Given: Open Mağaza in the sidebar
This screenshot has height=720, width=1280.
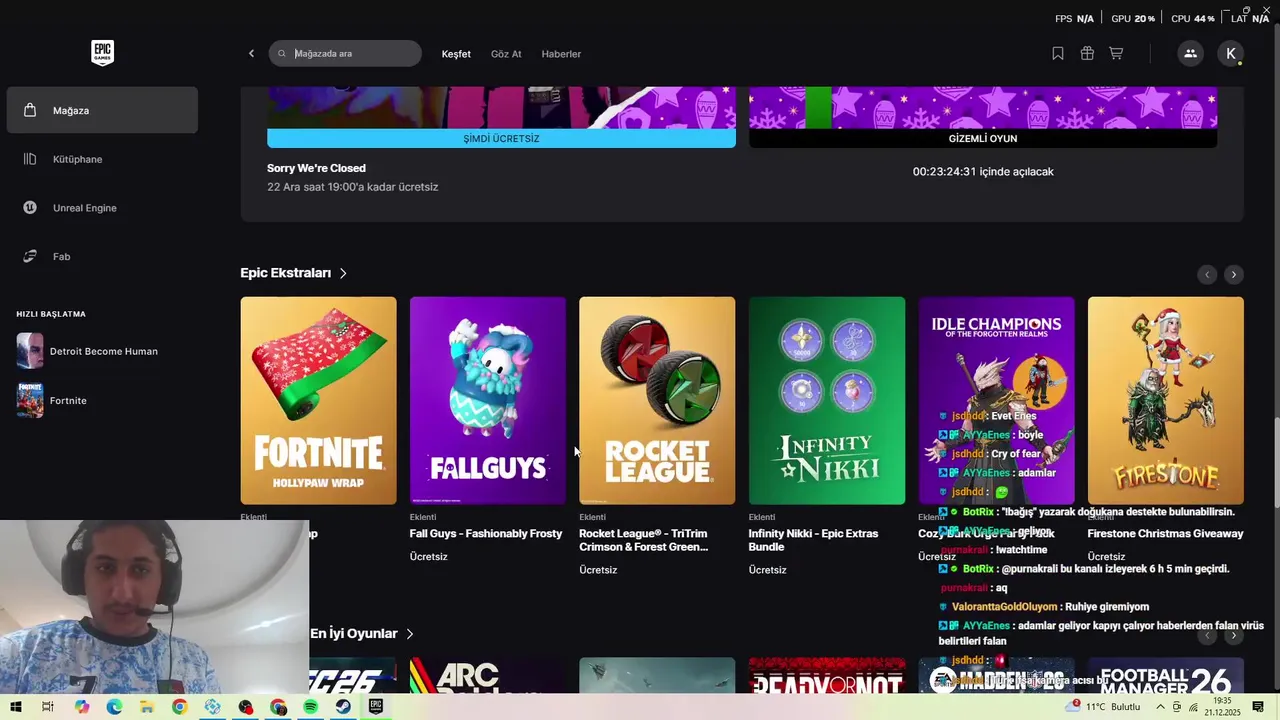Looking at the screenshot, I should [102, 110].
